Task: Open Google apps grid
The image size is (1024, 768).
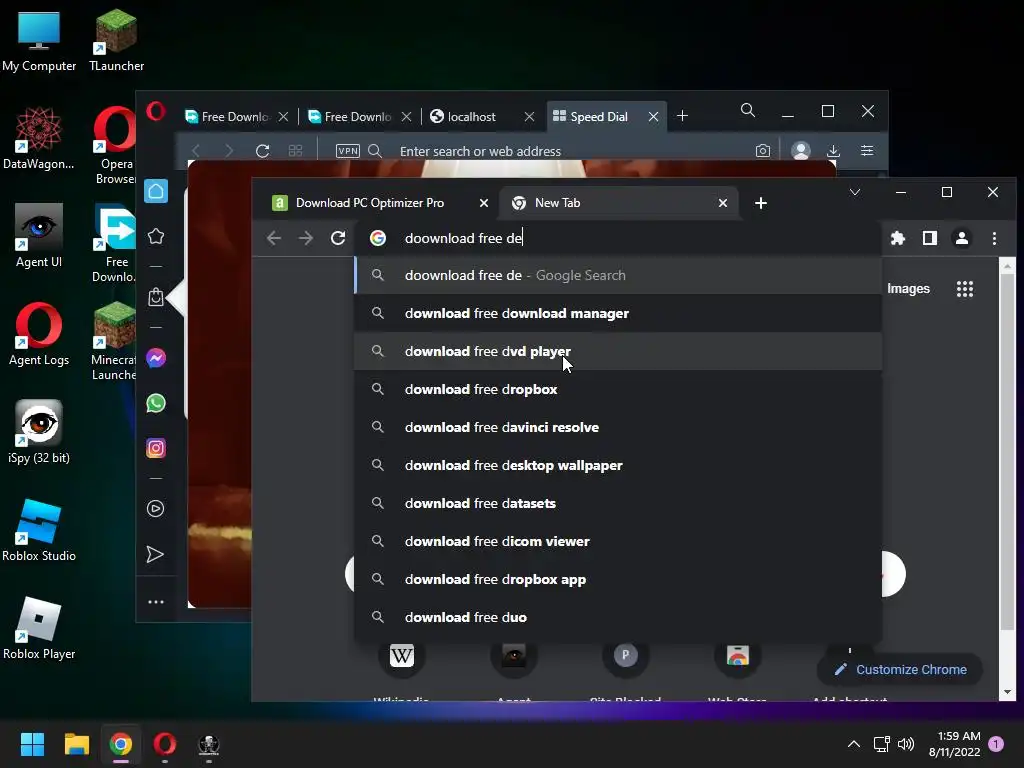Action: pyautogui.click(x=965, y=289)
